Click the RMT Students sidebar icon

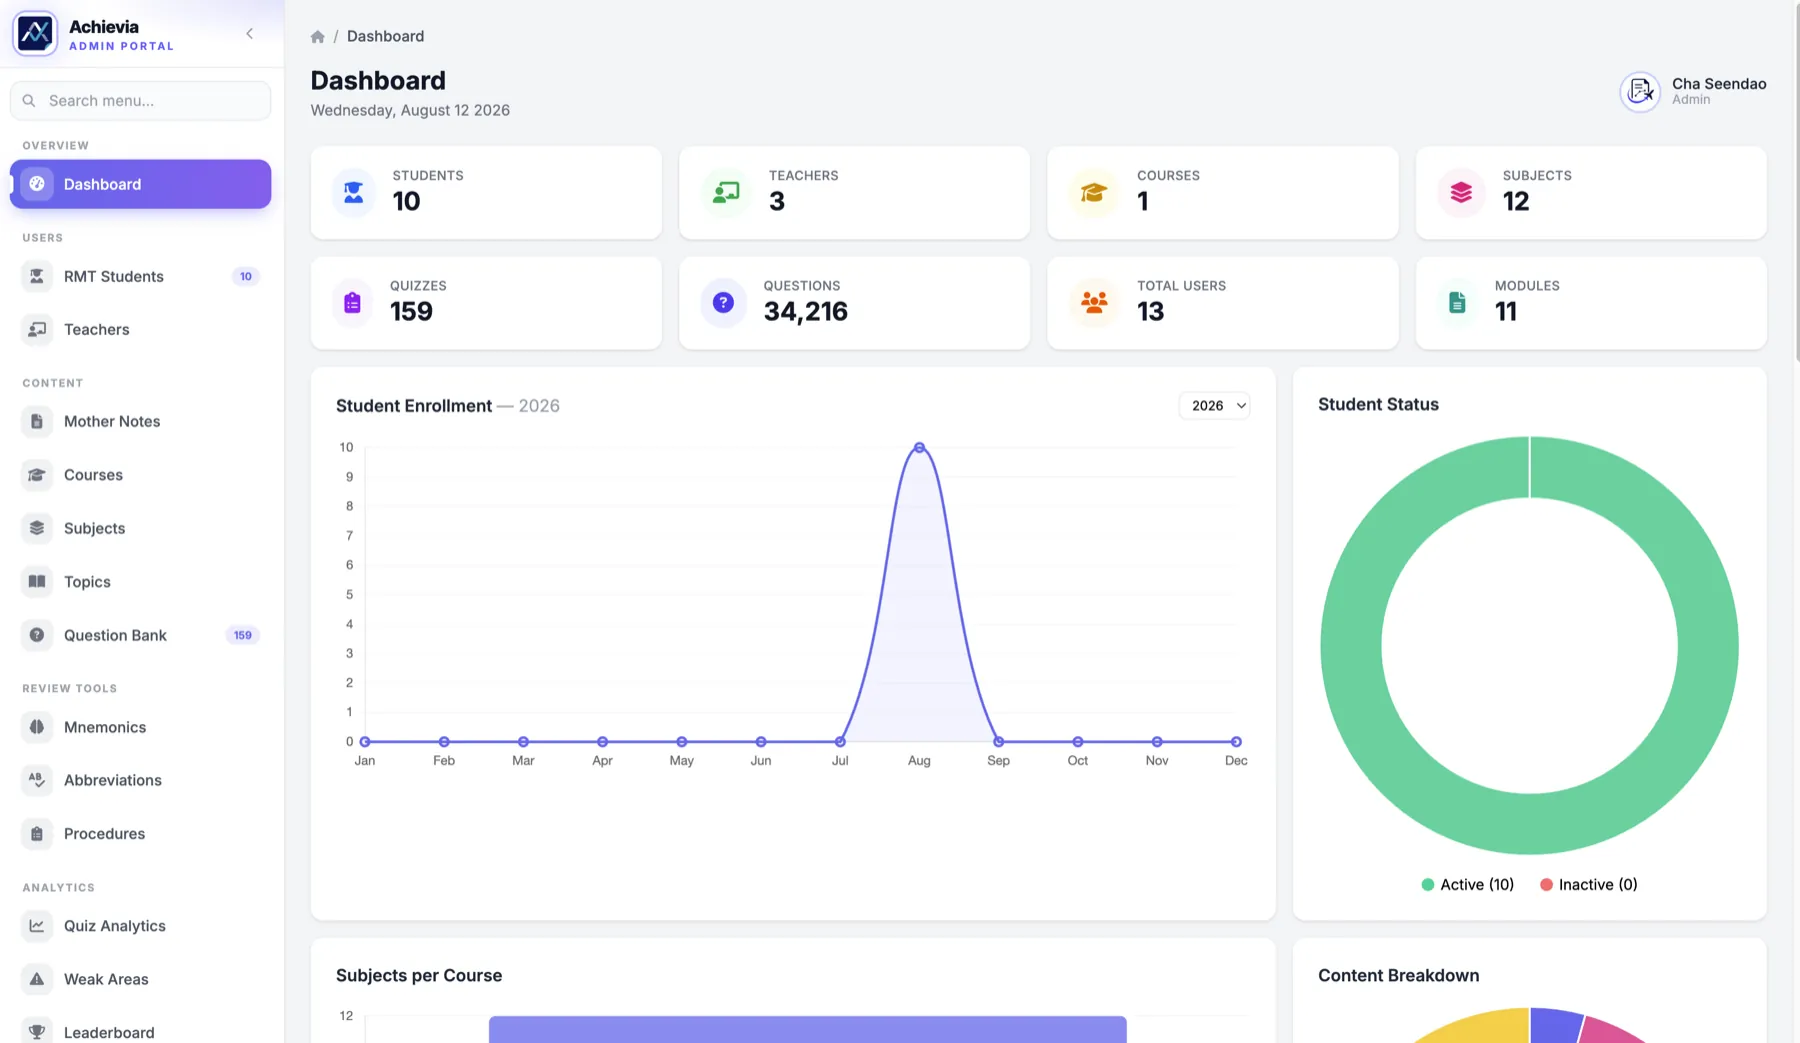(37, 276)
